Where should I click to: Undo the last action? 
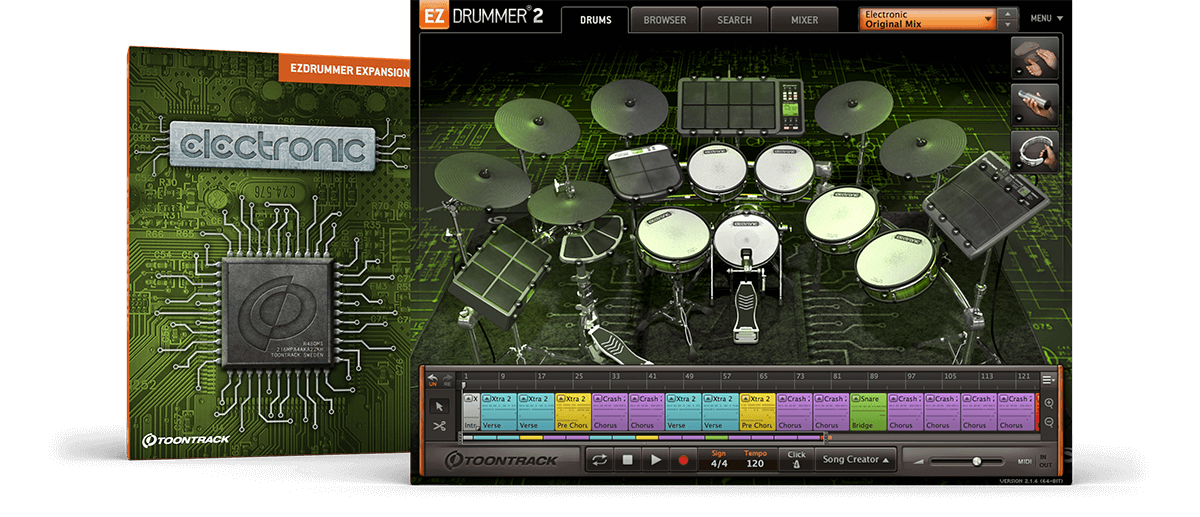[433, 378]
